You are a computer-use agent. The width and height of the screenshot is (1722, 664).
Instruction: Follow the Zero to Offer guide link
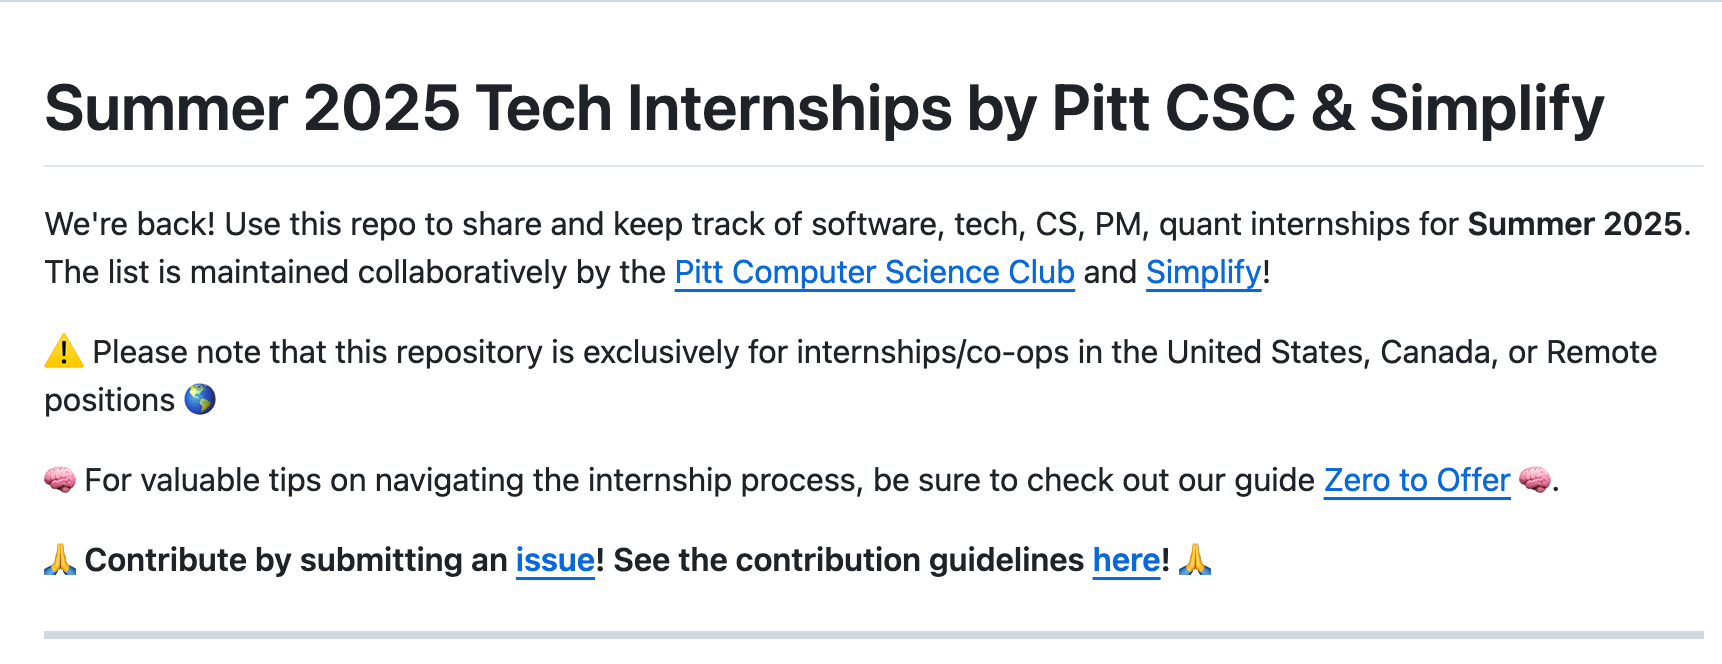pos(1417,480)
